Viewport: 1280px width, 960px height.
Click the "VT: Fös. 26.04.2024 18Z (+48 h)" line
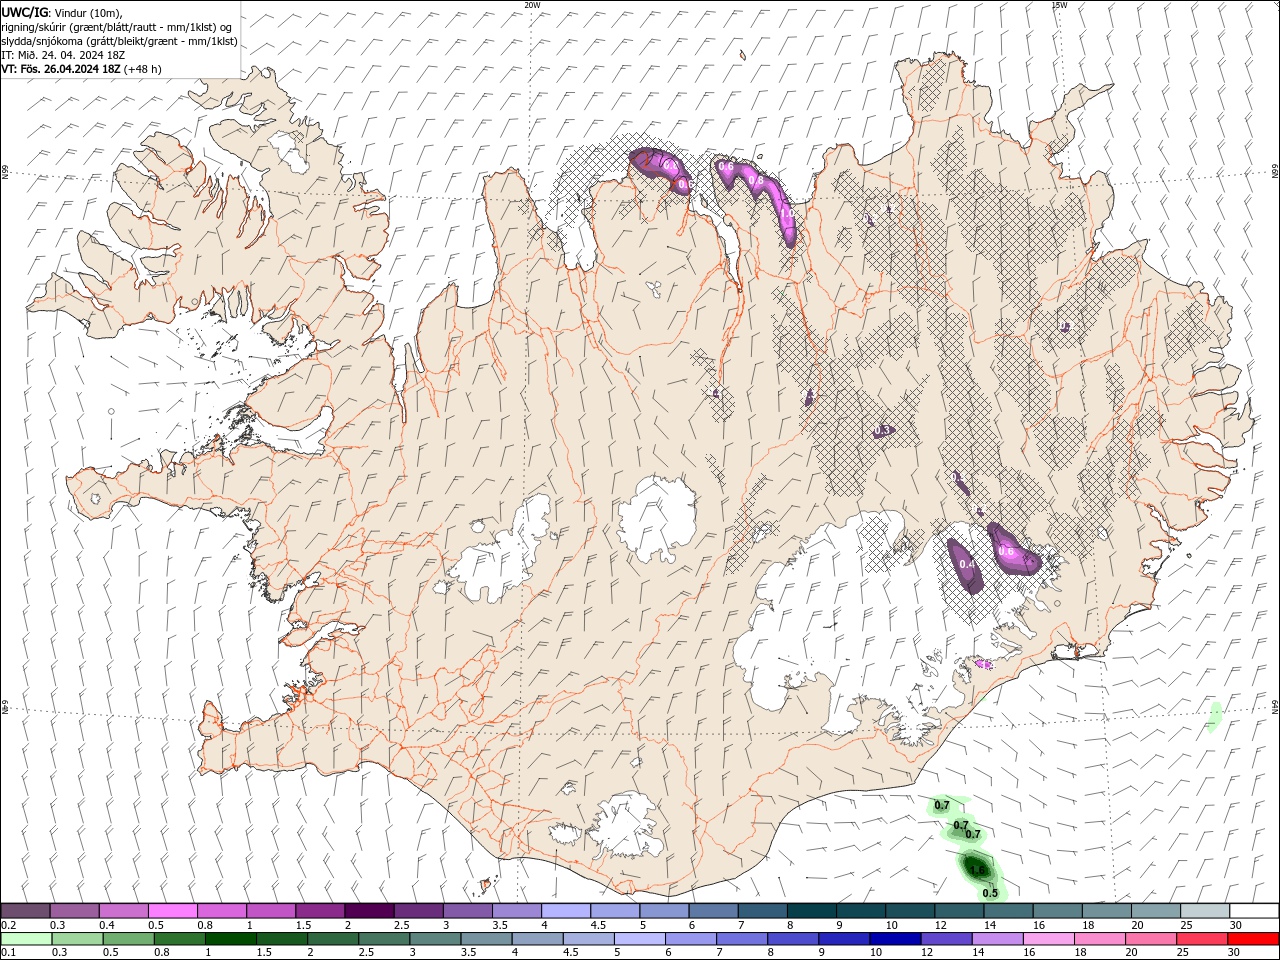pyautogui.click(x=81, y=69)
